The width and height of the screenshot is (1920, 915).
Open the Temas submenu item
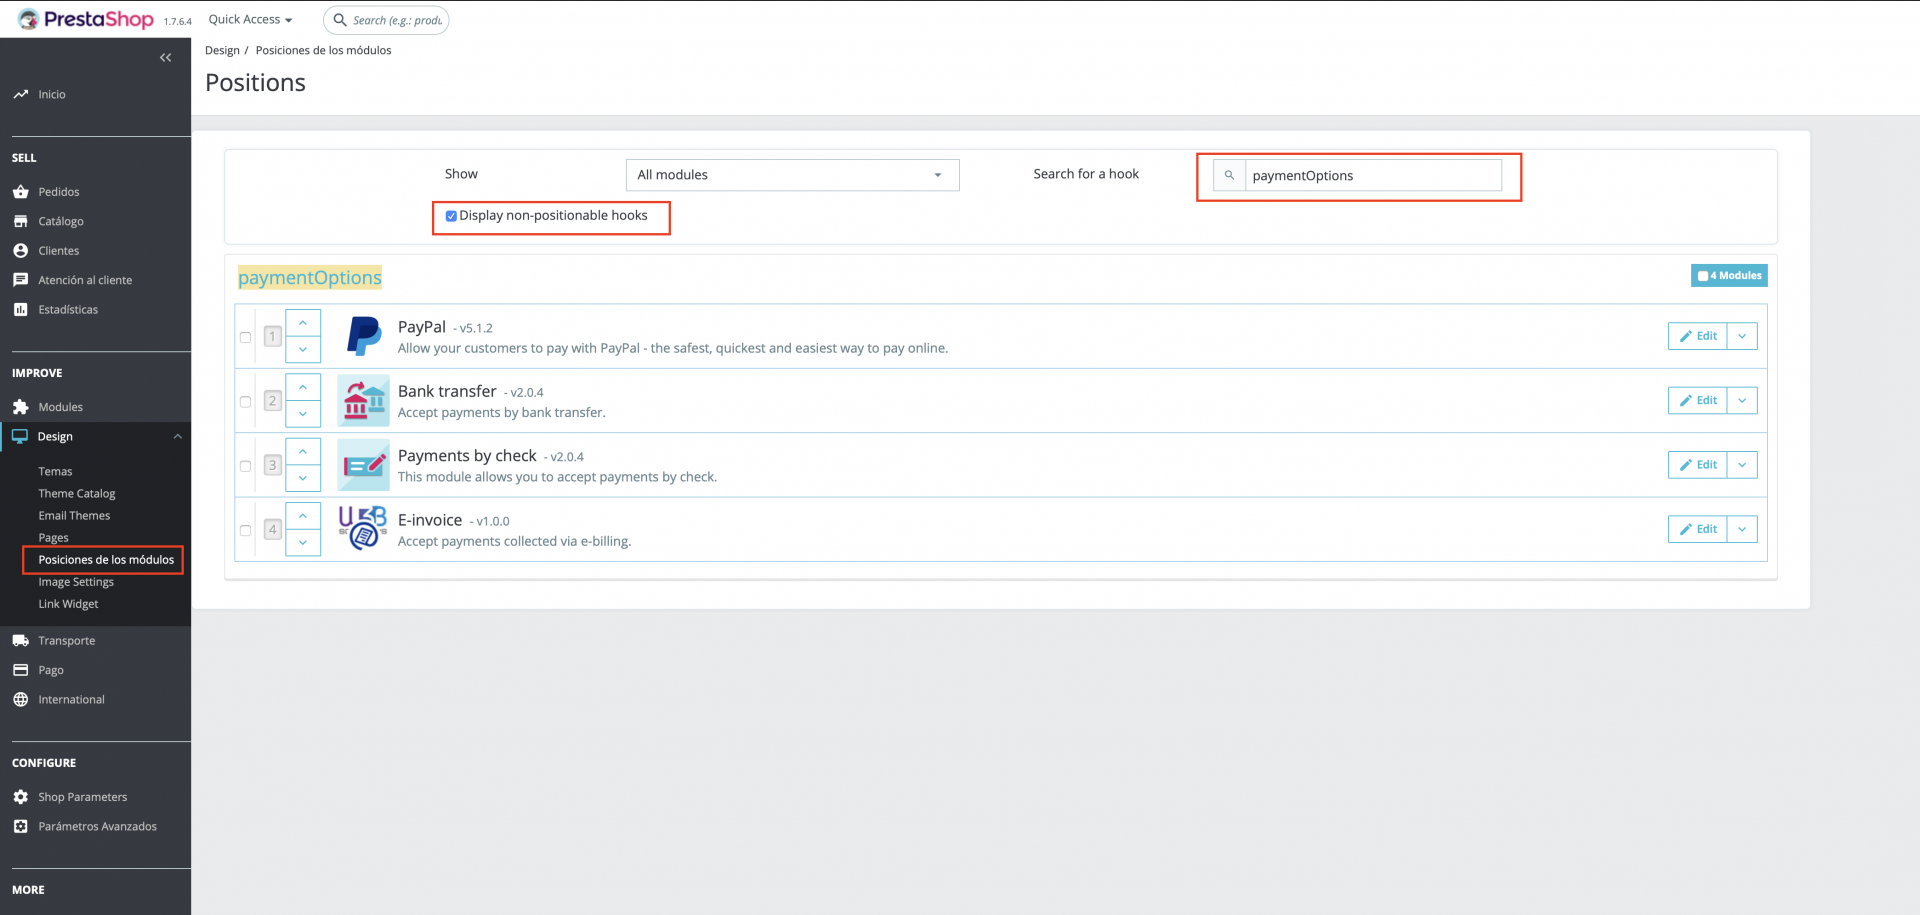55,472
